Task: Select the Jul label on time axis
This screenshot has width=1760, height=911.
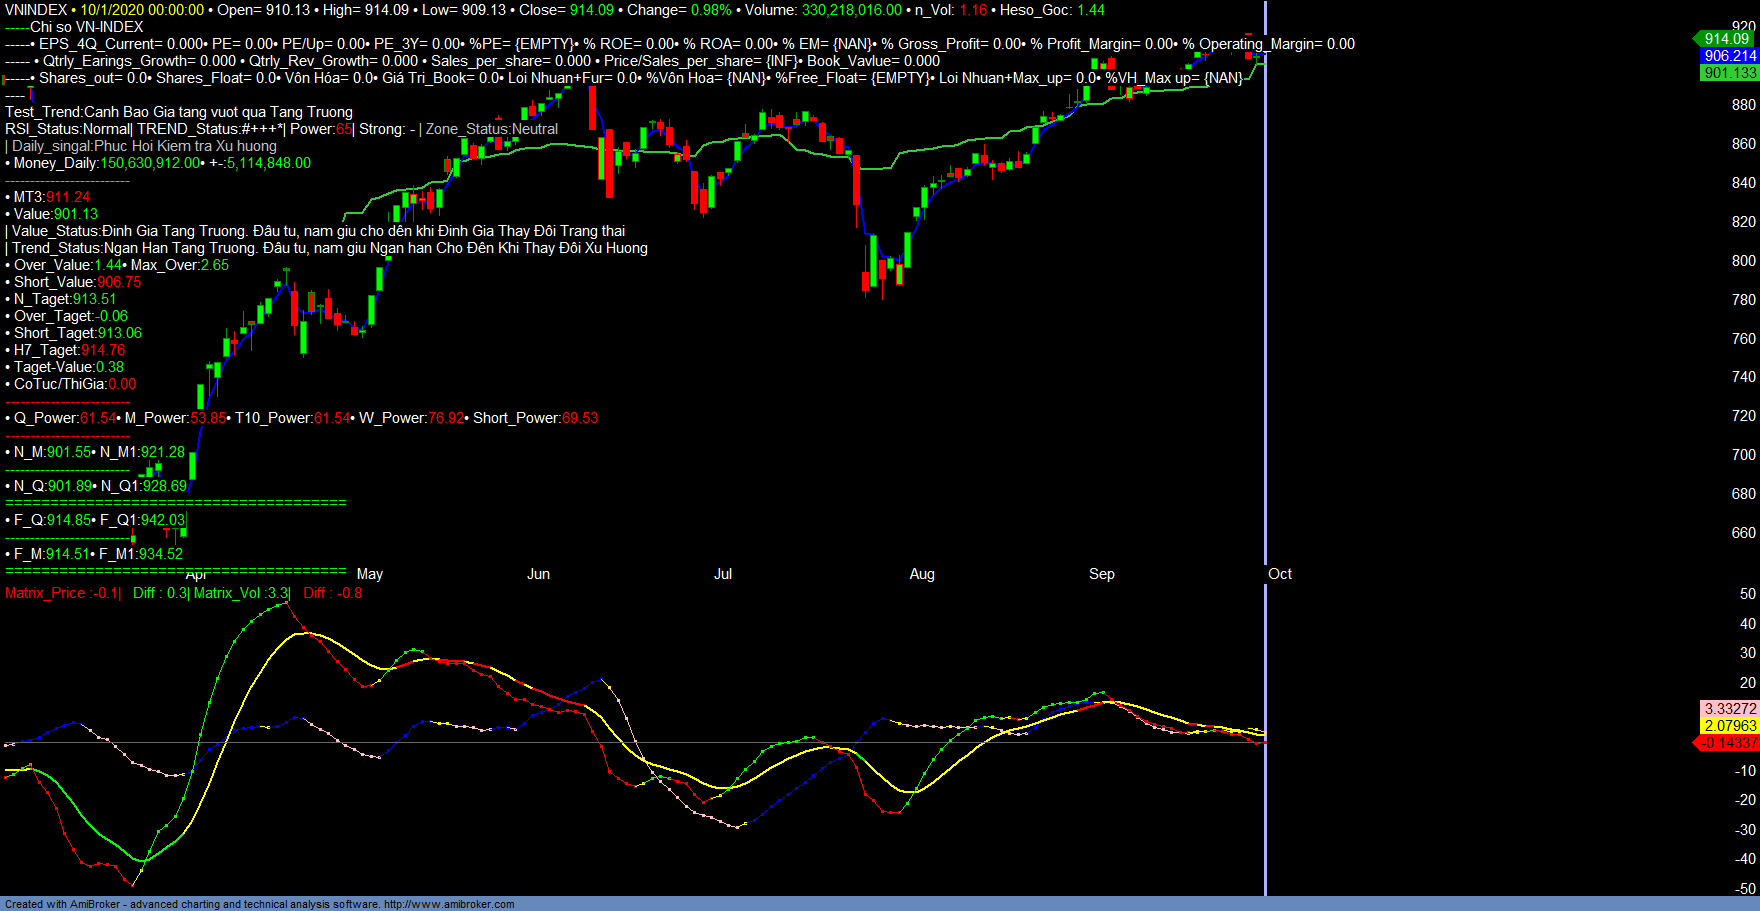Action: tap(723, 574)
